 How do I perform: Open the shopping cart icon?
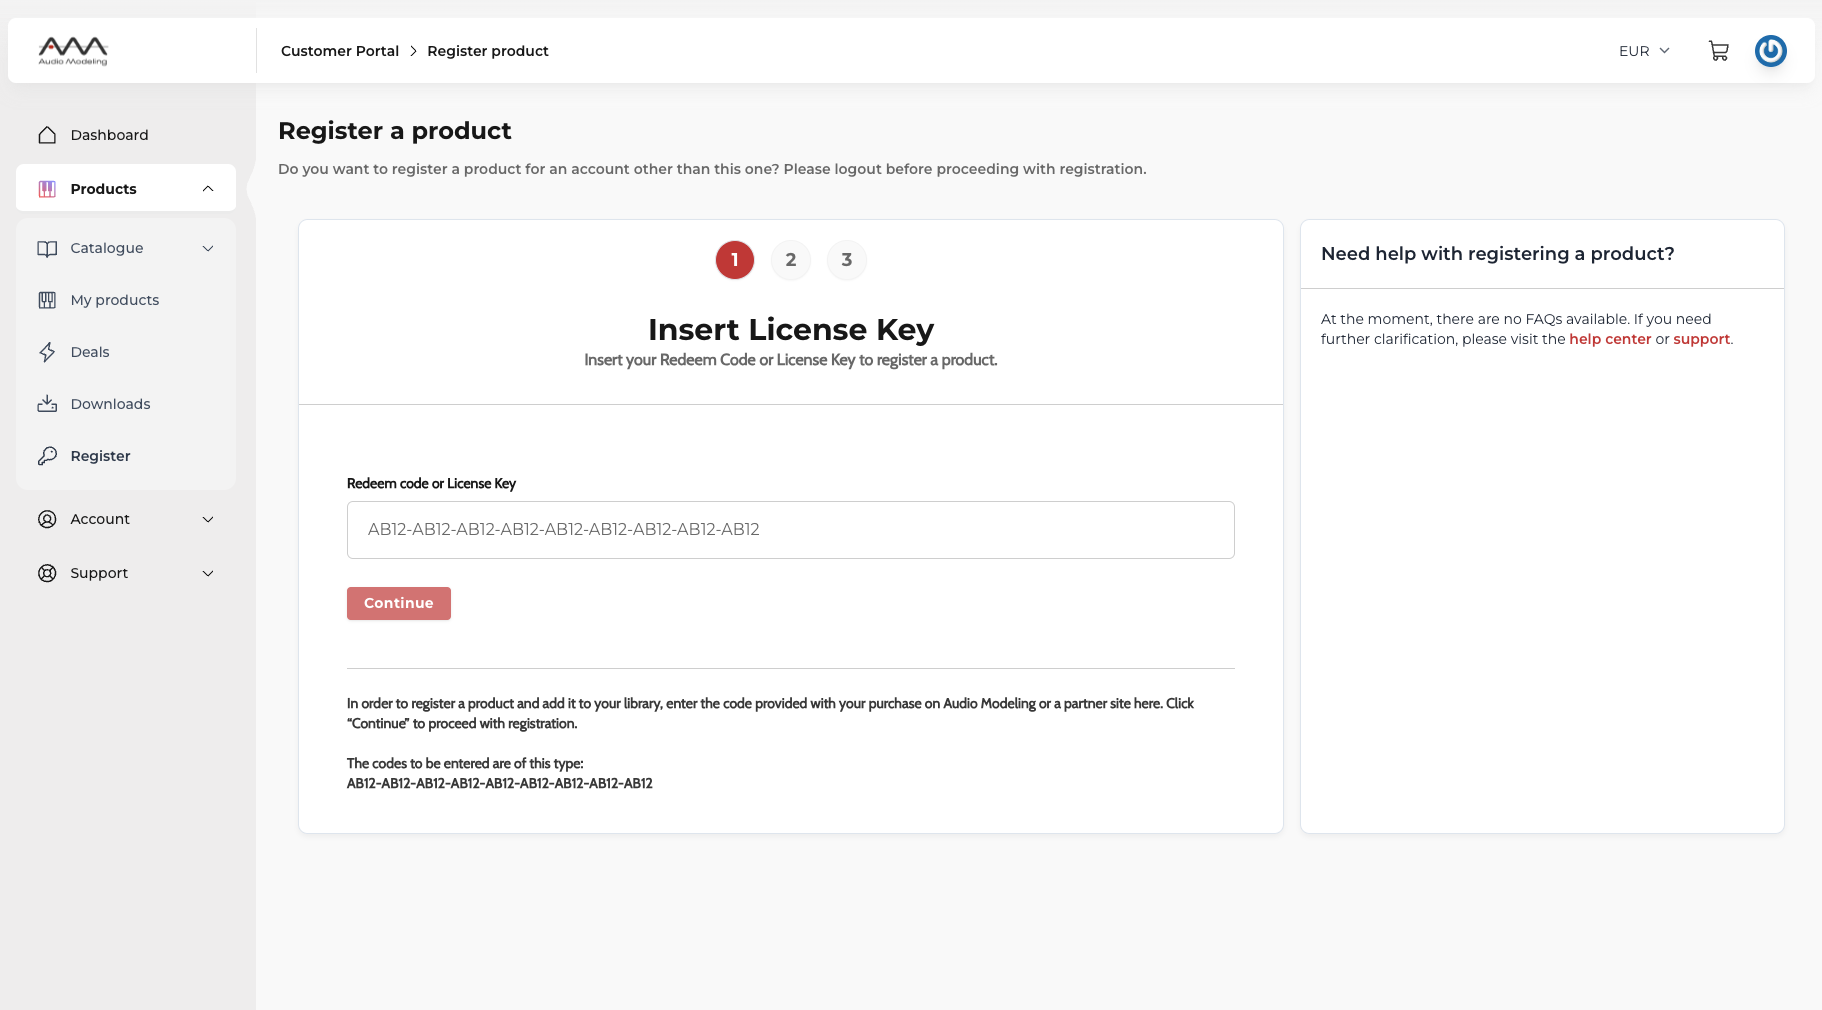1719,51
